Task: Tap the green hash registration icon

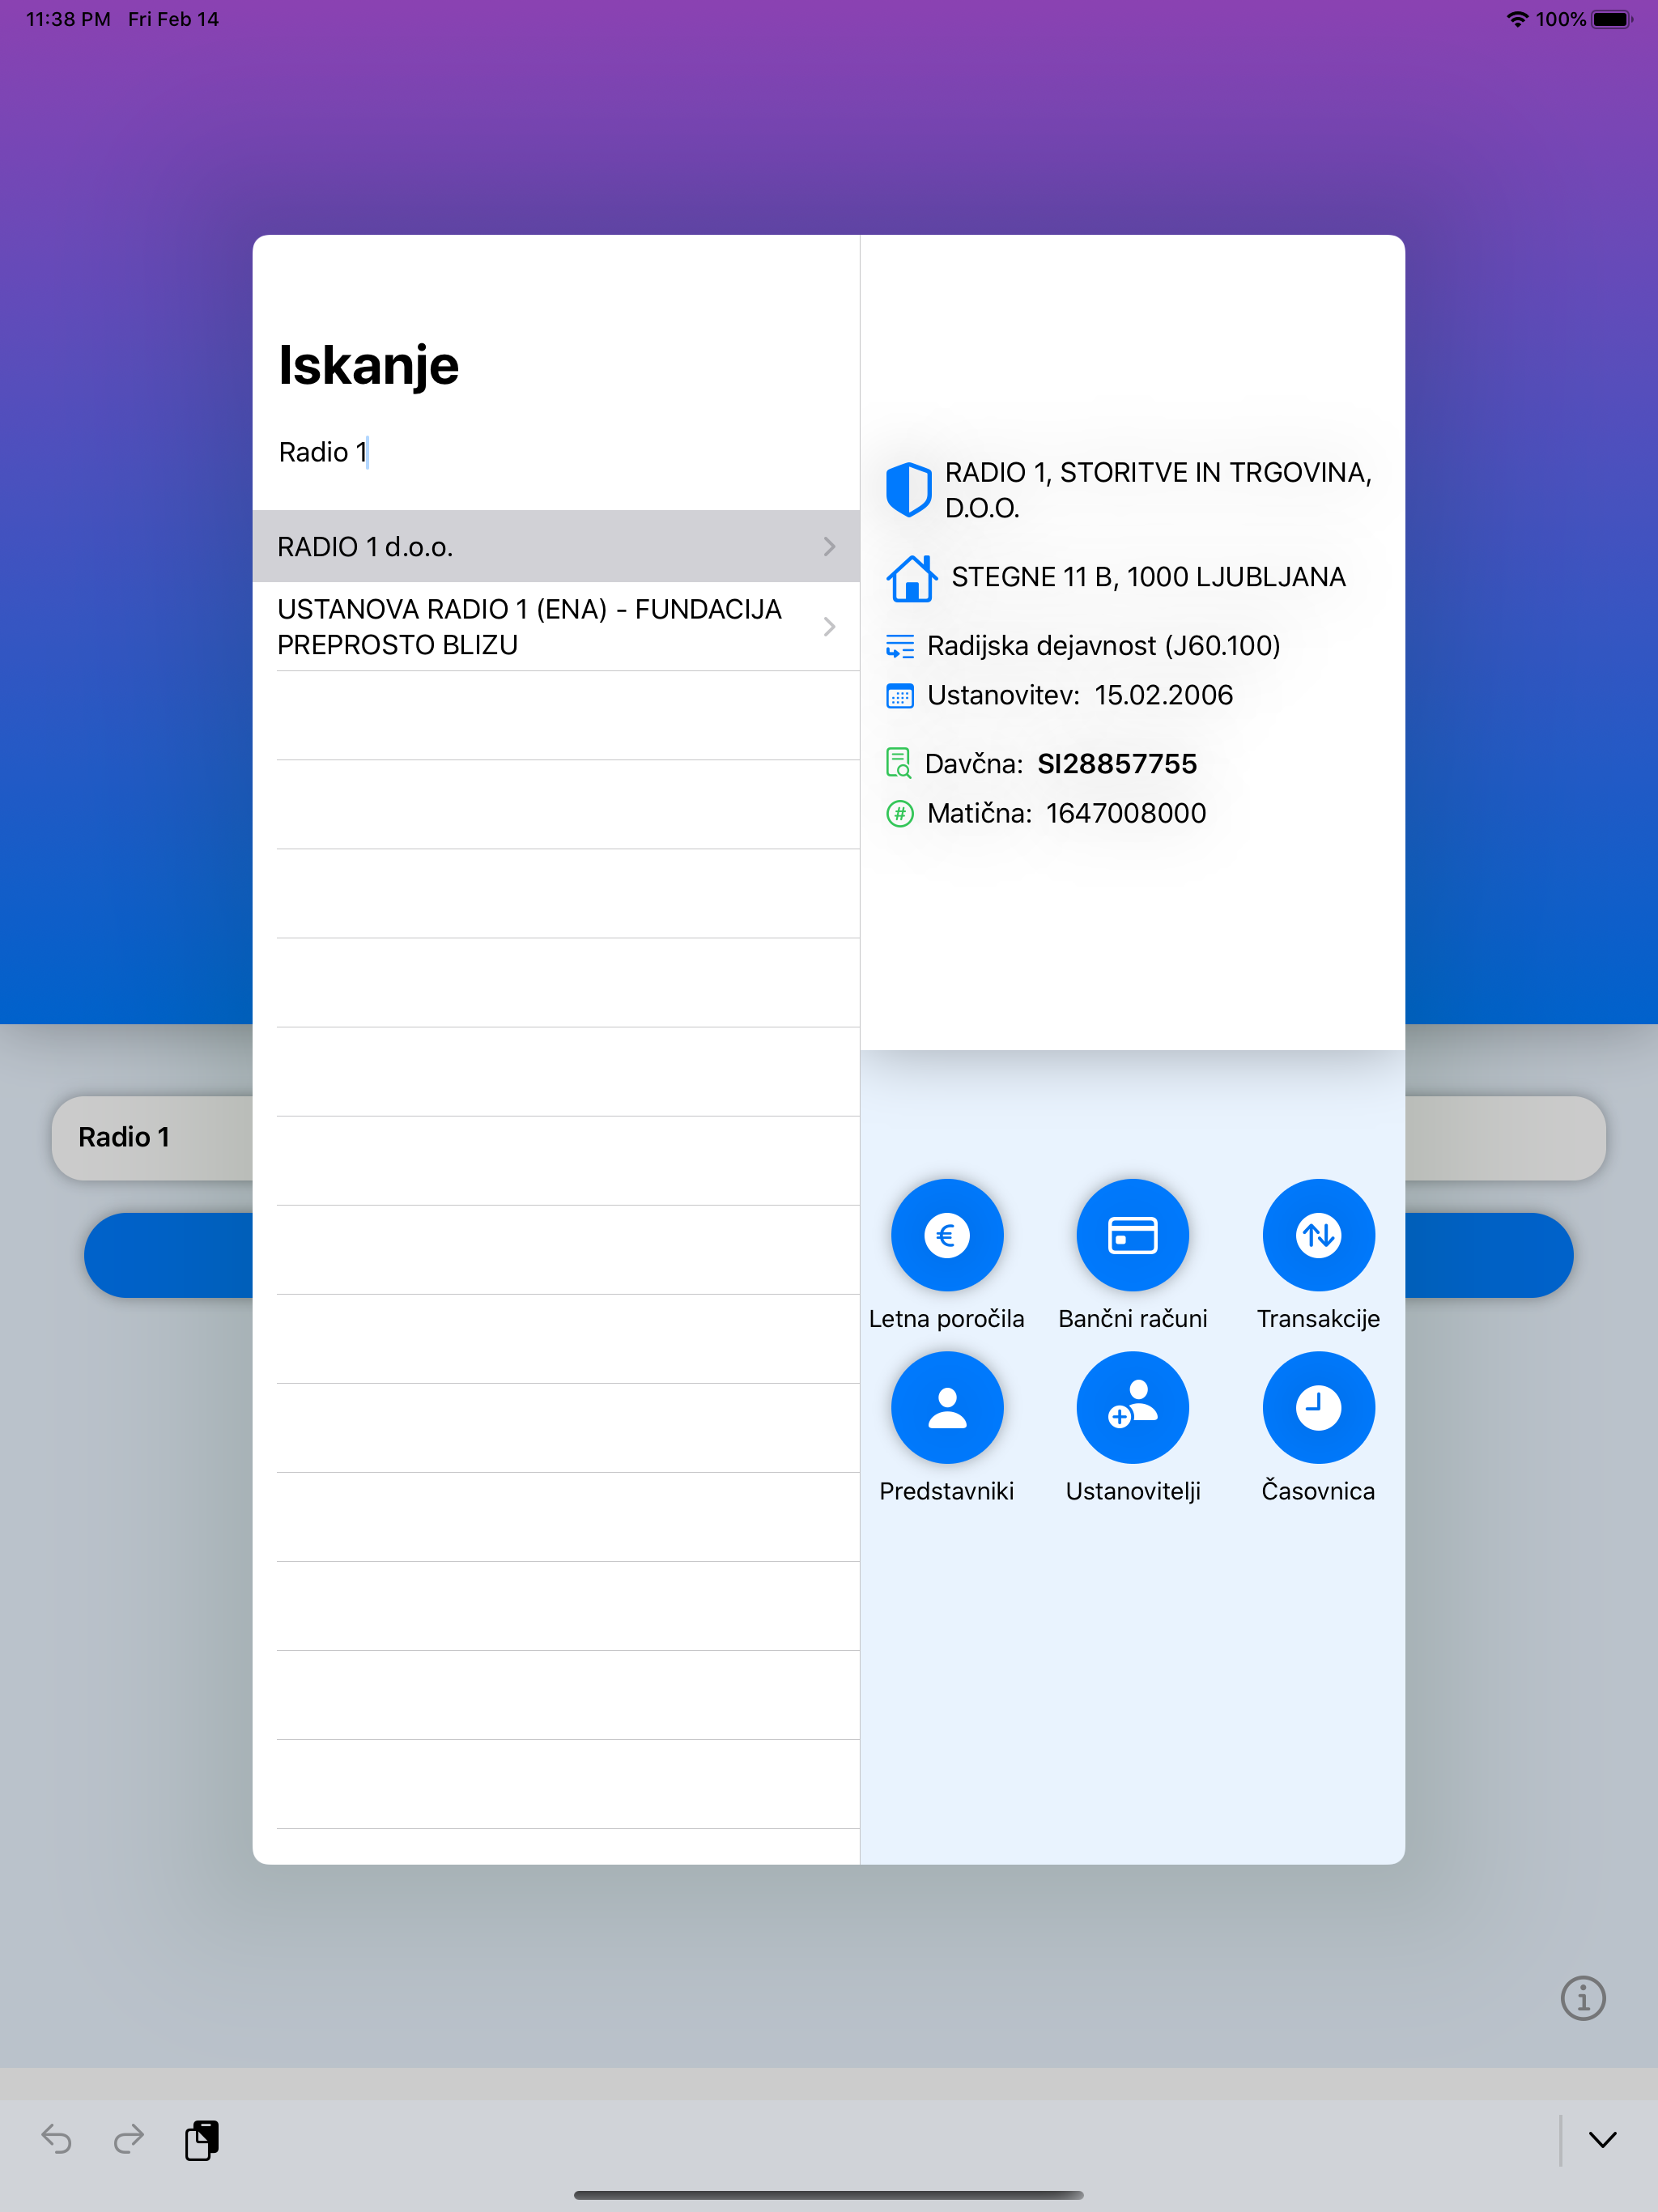Action: (900, 813)
